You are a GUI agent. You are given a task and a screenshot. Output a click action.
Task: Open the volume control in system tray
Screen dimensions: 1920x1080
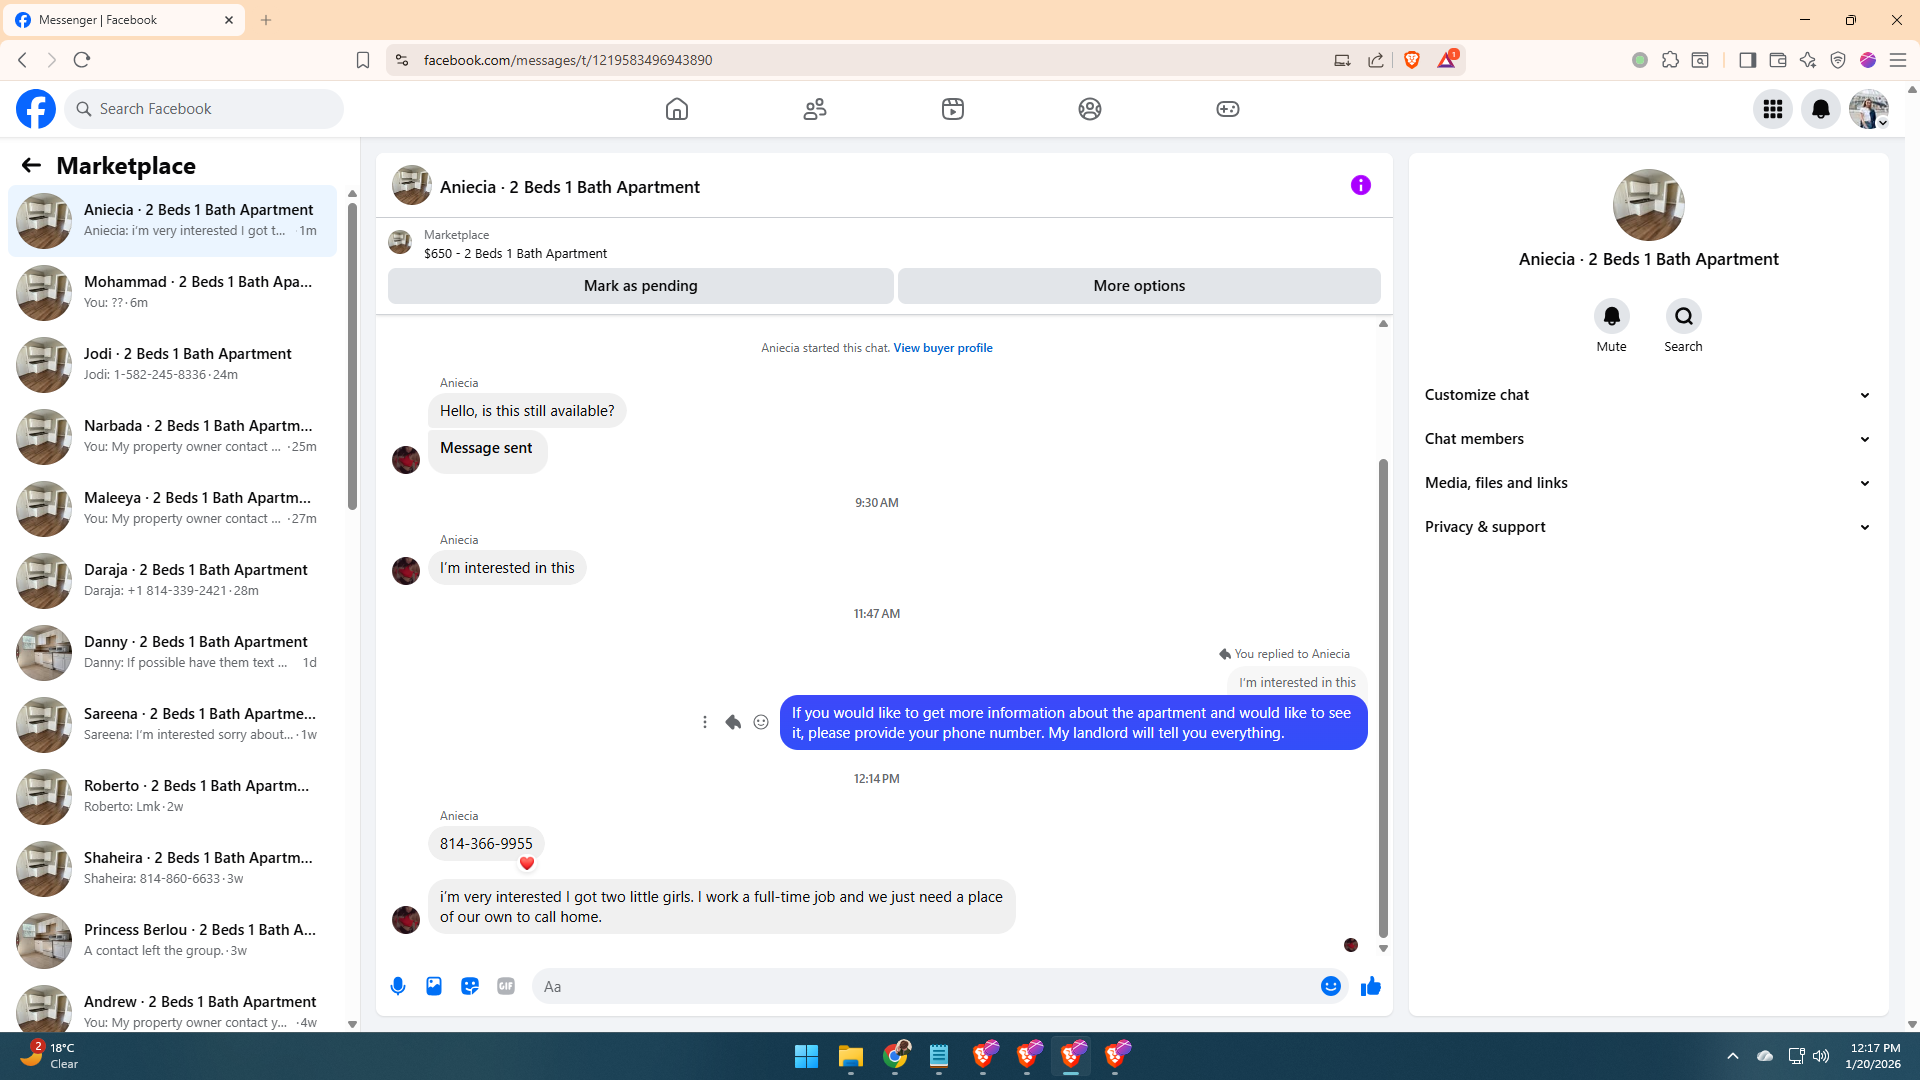click(1821, 1056)
